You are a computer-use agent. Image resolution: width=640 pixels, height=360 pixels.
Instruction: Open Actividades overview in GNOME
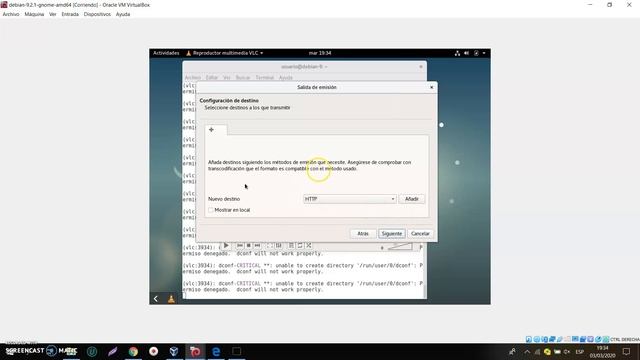(x=166, y=53)
